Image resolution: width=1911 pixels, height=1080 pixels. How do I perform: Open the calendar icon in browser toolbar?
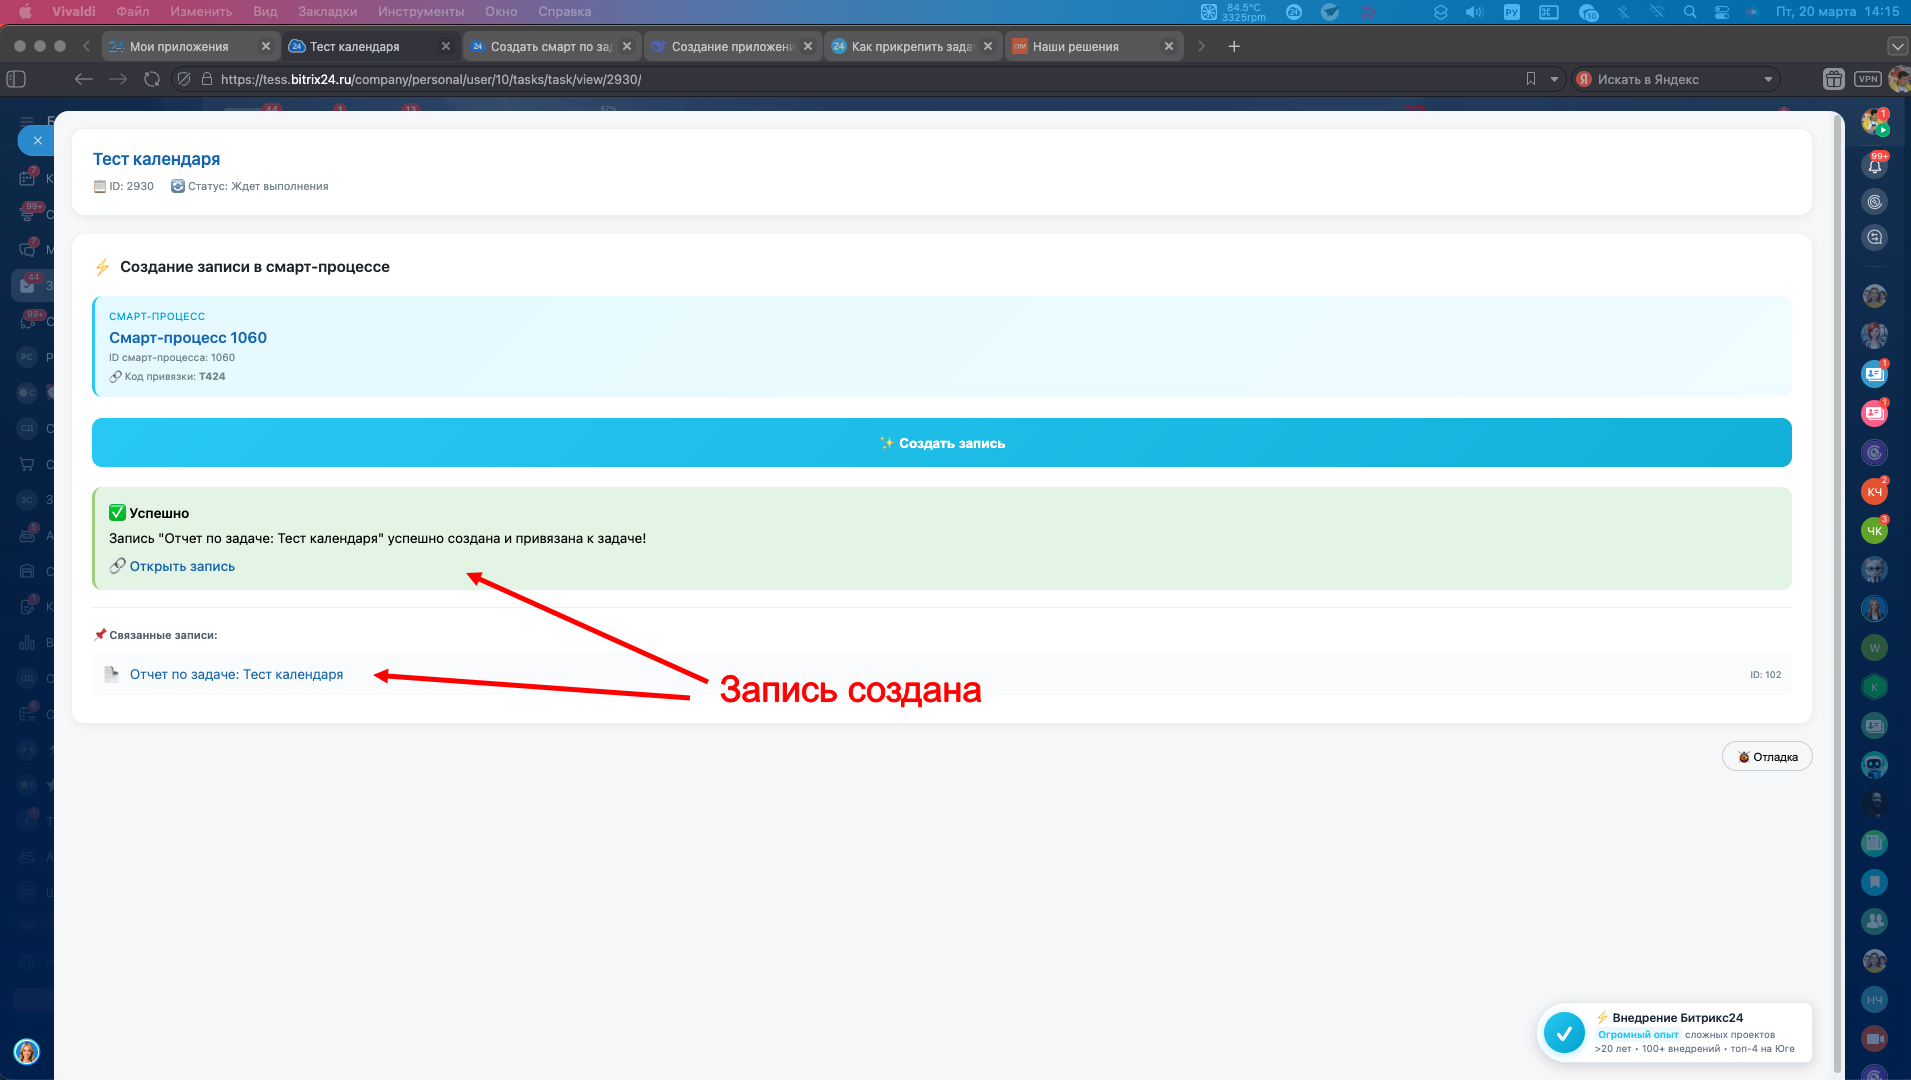point(1834,79)
